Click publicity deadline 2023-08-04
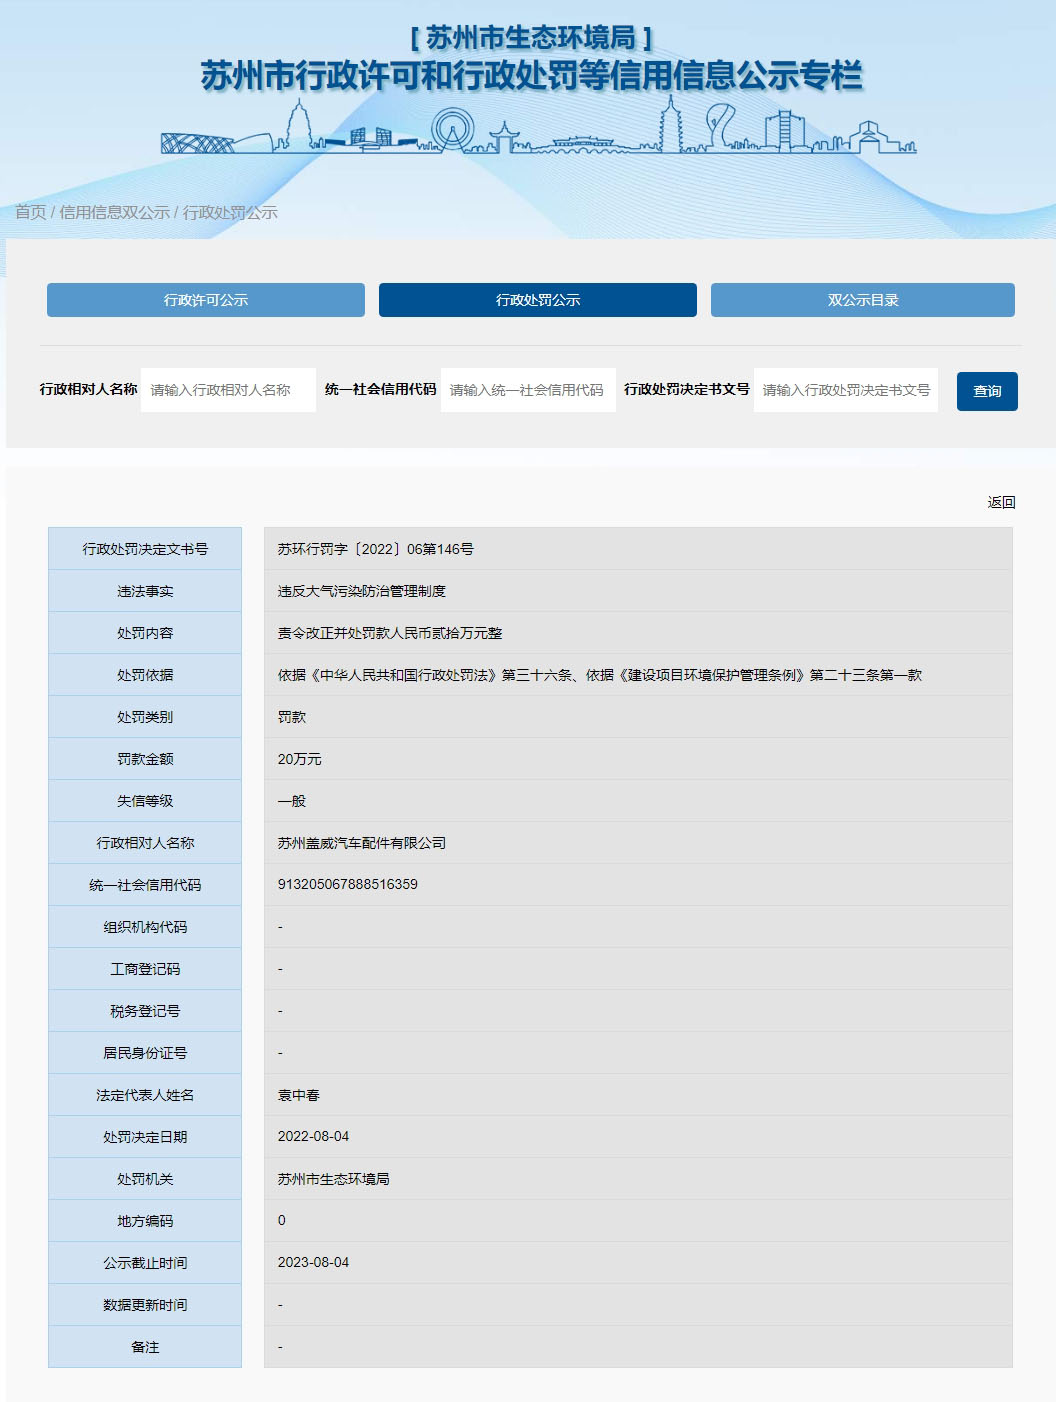This screenshot has width=1056, height=1402. pos(313,1262)
